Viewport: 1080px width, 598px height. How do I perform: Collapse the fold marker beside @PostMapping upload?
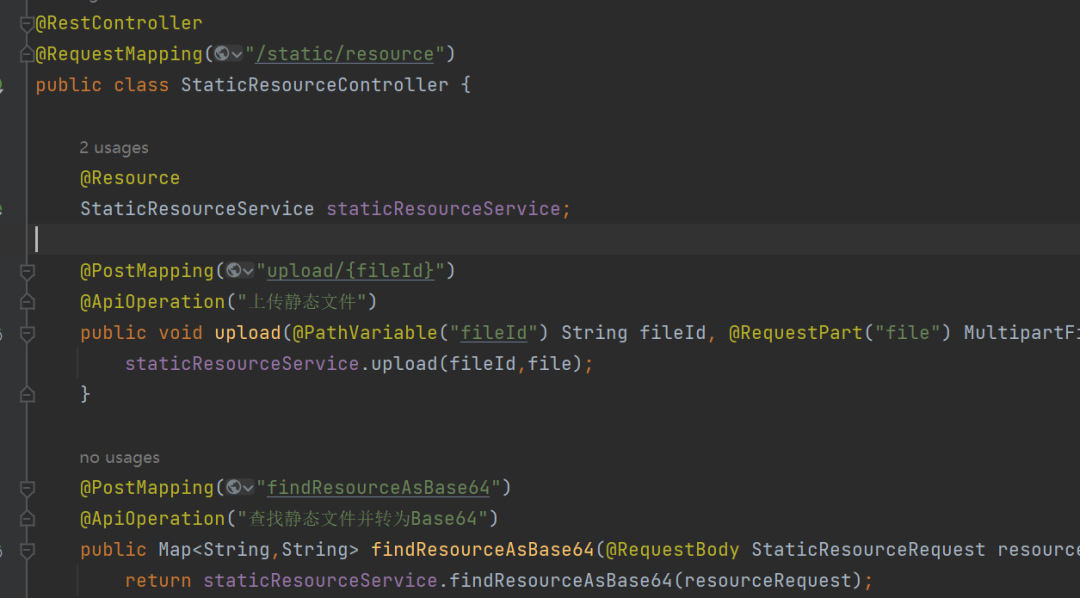[x=27, y=271]
